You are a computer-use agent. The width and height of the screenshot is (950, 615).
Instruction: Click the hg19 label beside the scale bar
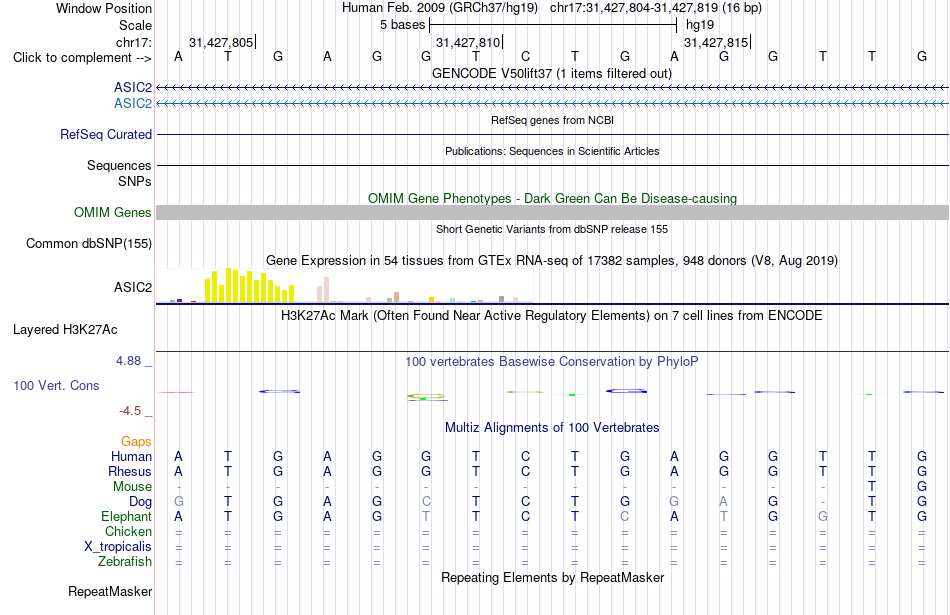click(x=700, y=25)
